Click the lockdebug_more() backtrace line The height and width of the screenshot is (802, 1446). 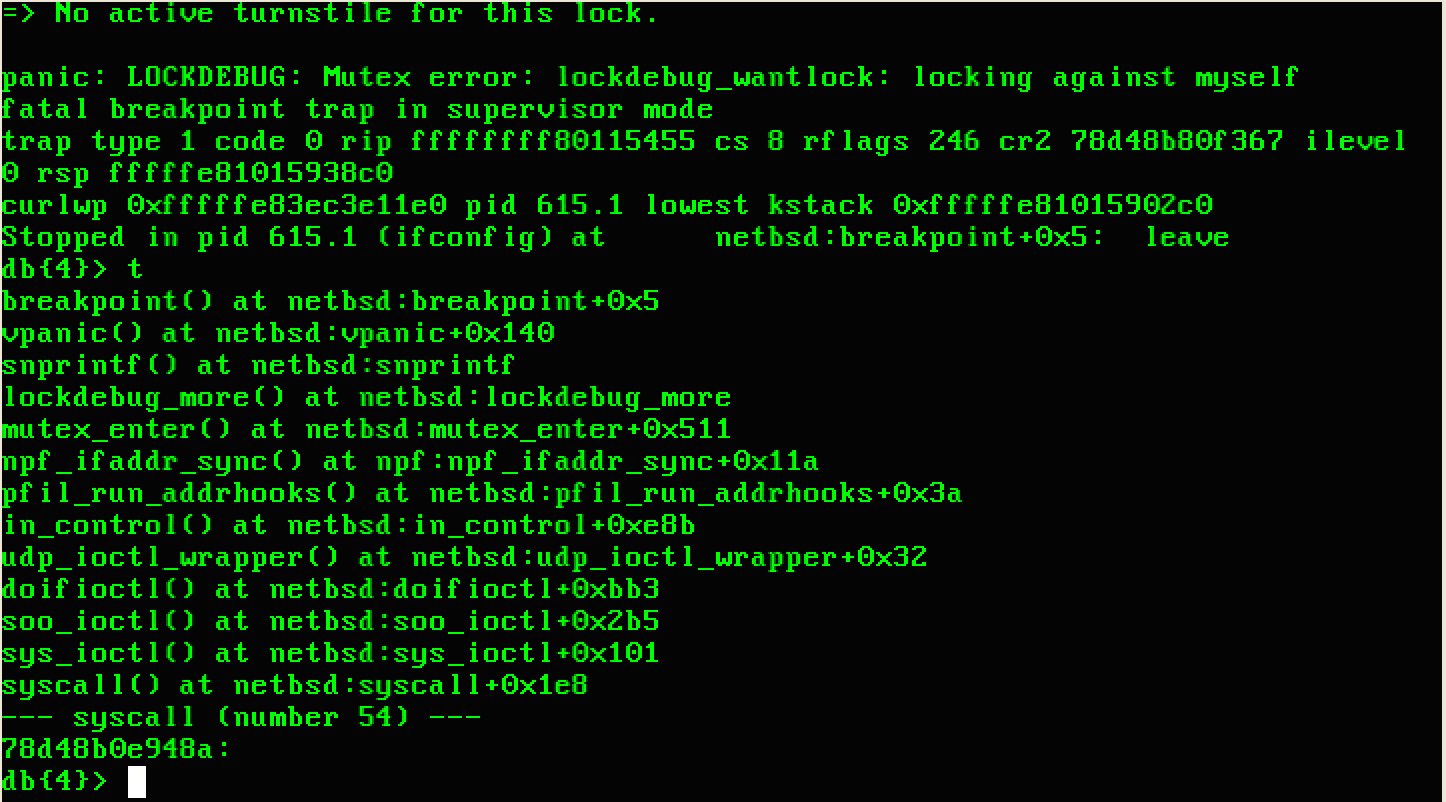pyautogui.click(x=366, y=397)
